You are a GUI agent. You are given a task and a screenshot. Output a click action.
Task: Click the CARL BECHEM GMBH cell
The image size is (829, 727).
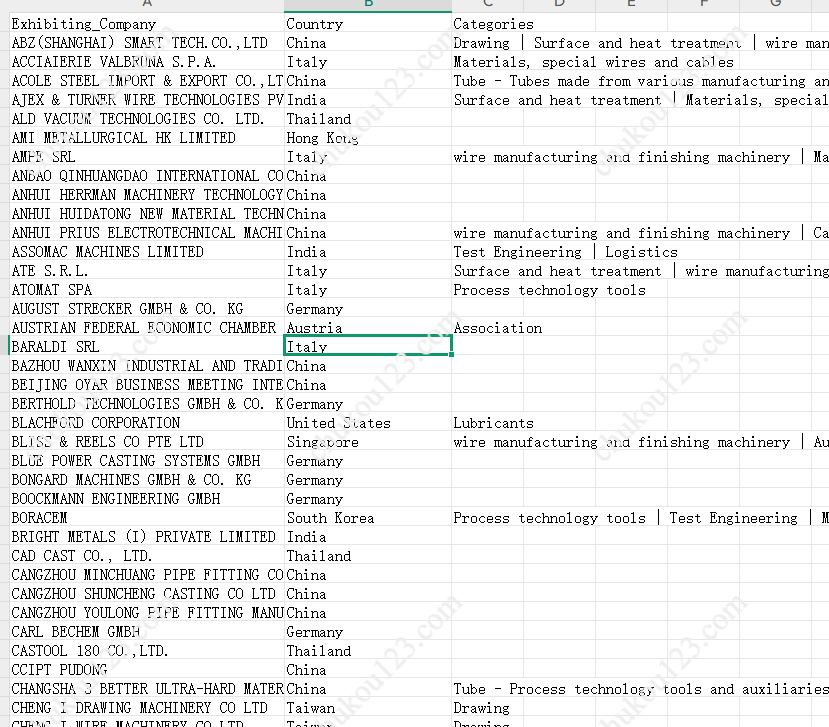(146, 632)
